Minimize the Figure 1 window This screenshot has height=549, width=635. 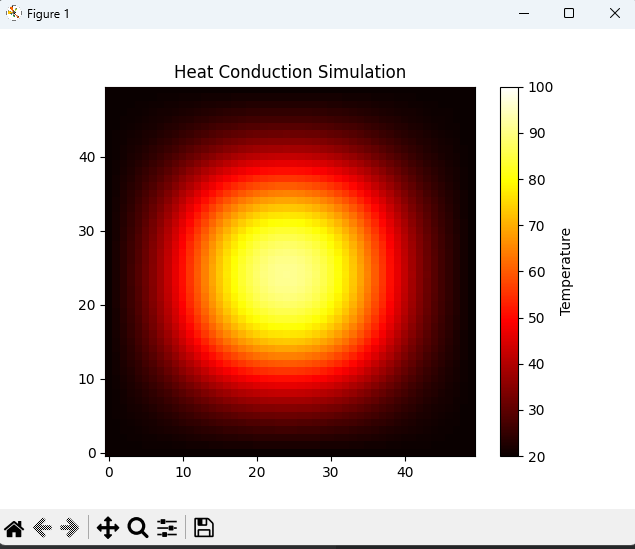pos(523,13)
